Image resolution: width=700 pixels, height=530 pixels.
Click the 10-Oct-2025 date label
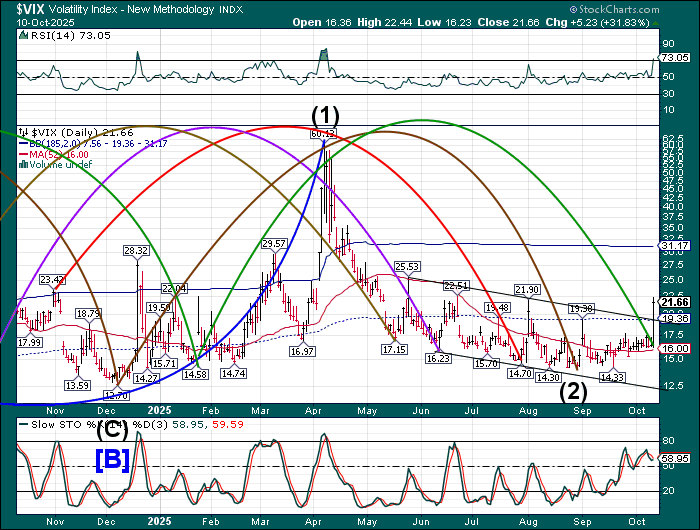tap(29, 22)
